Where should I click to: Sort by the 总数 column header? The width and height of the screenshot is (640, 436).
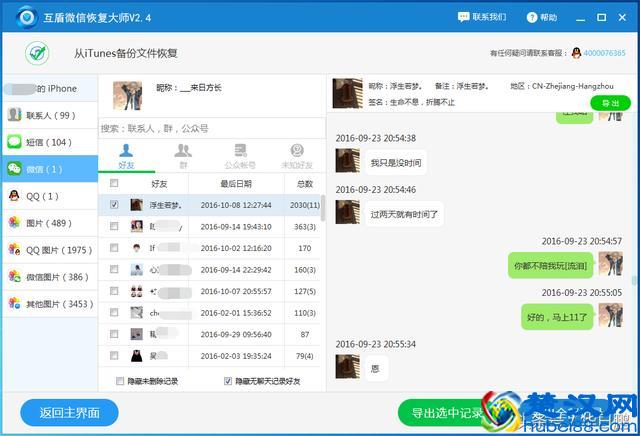pos(305,184)
